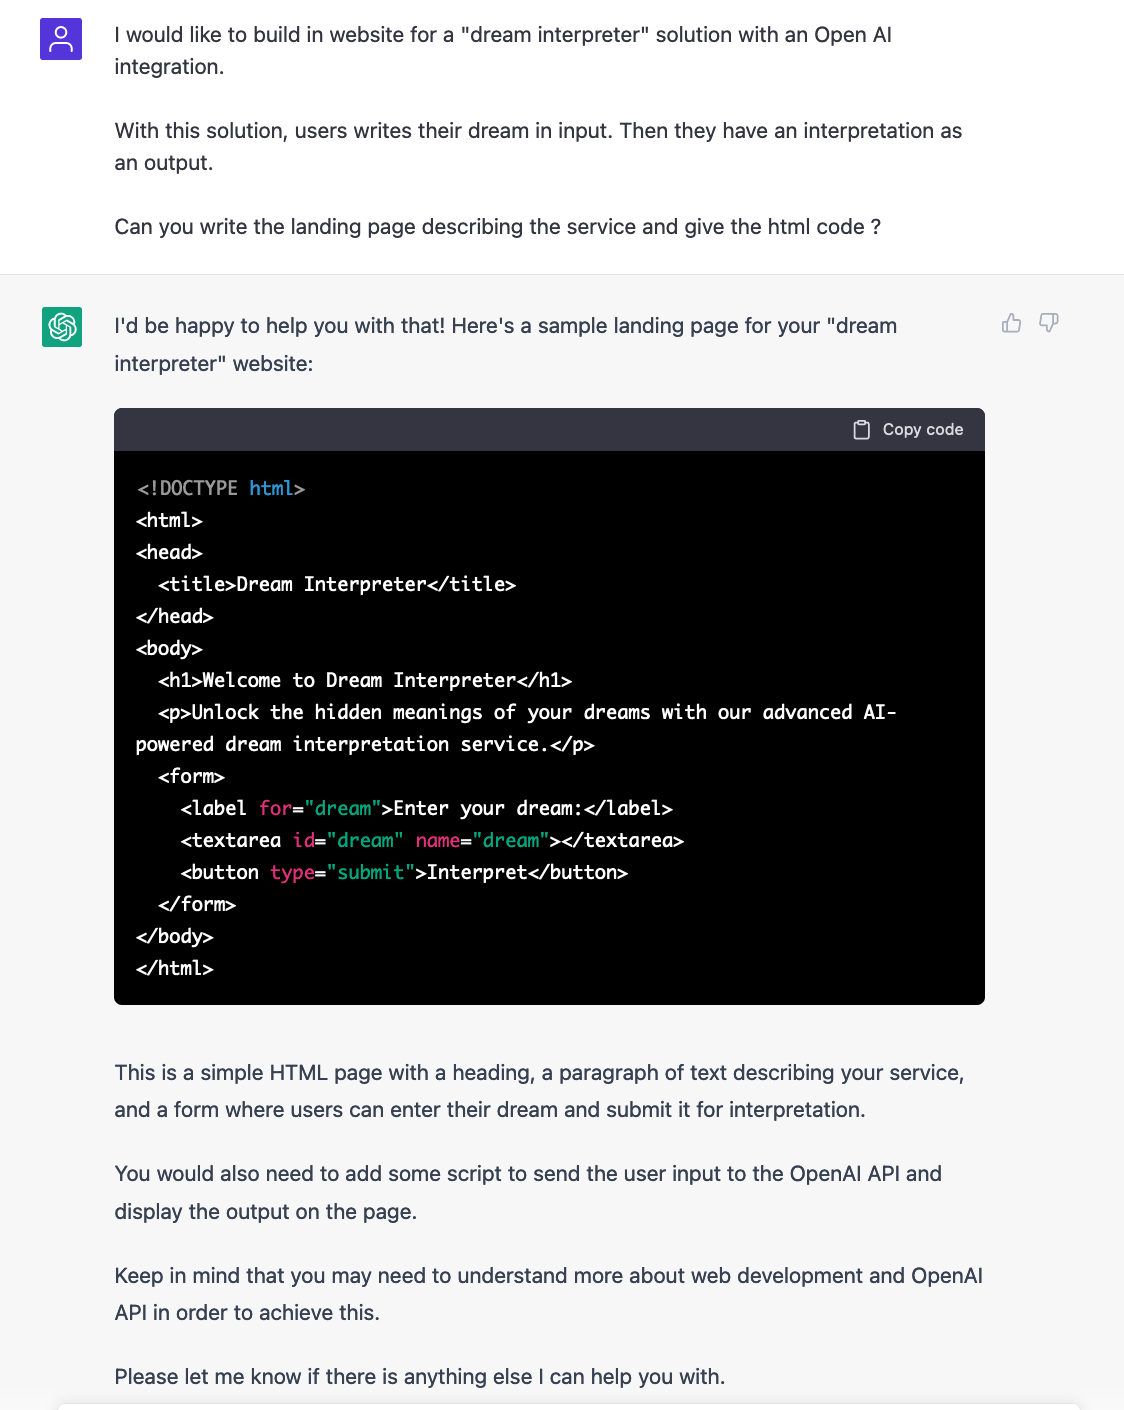Click the label for dream code line
1124x1410 pixels.
[426, 808]
